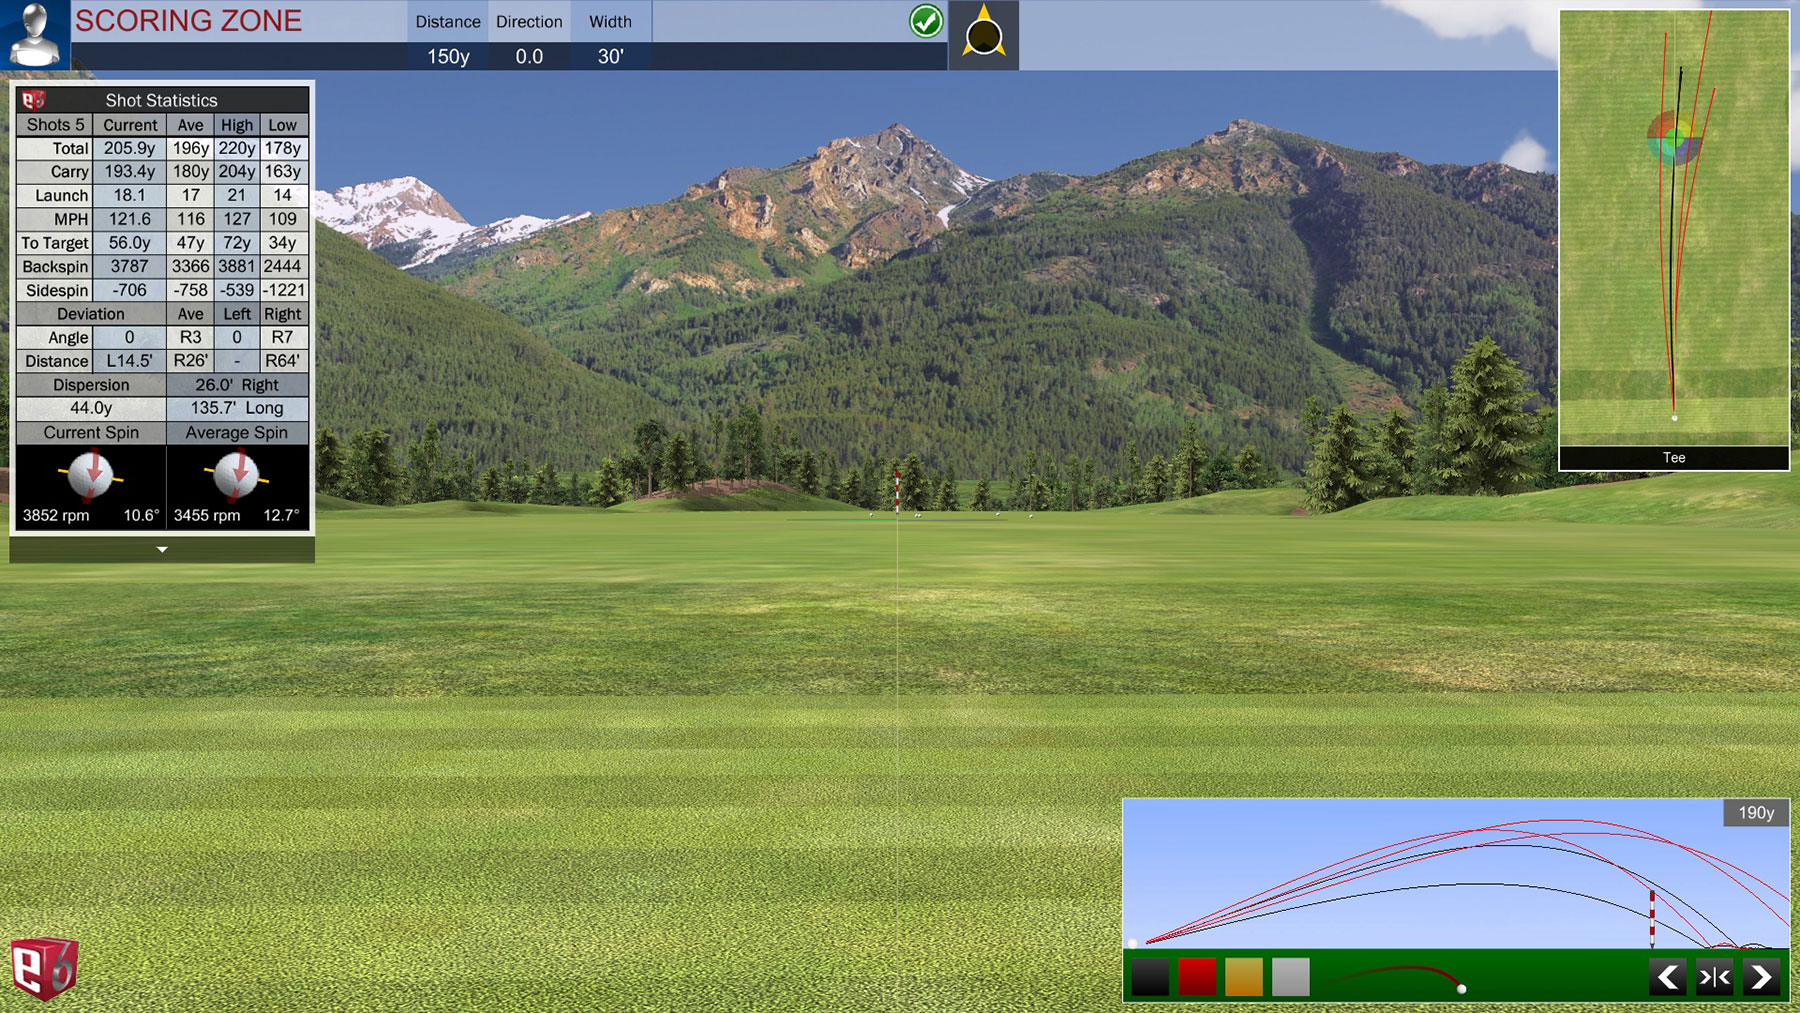Click the 135.7' Long dispersion value
Screen dimensions: 1800x1013
point(237,408)
